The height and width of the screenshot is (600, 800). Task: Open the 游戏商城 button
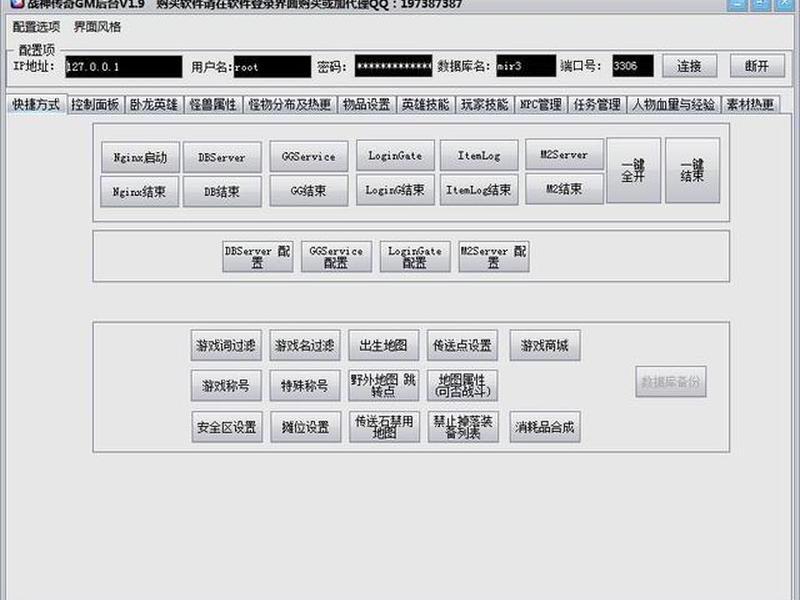[x=545, y=345]
